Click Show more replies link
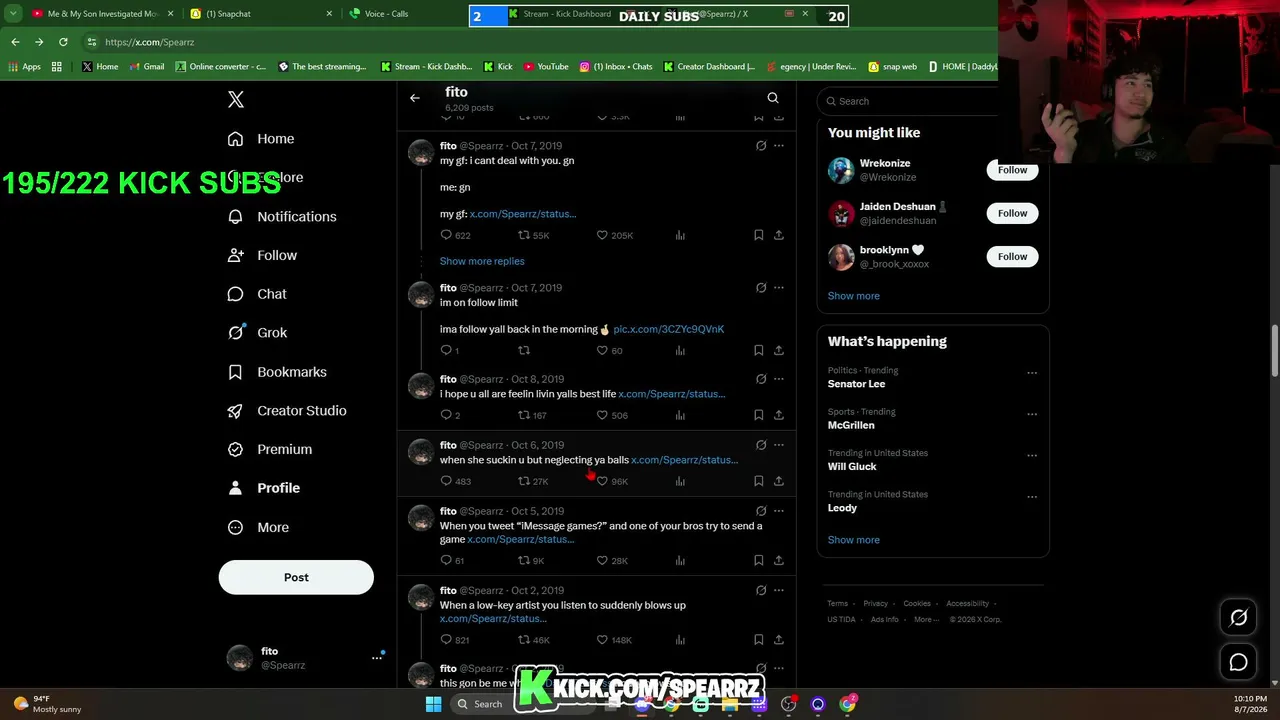1280x720 pixels. (482, 261)
